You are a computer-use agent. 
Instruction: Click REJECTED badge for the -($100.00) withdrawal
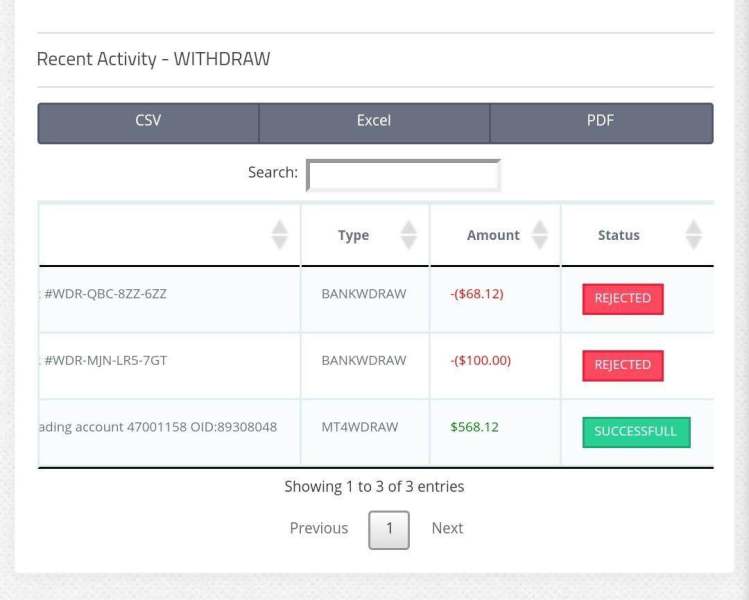(622, 365)
